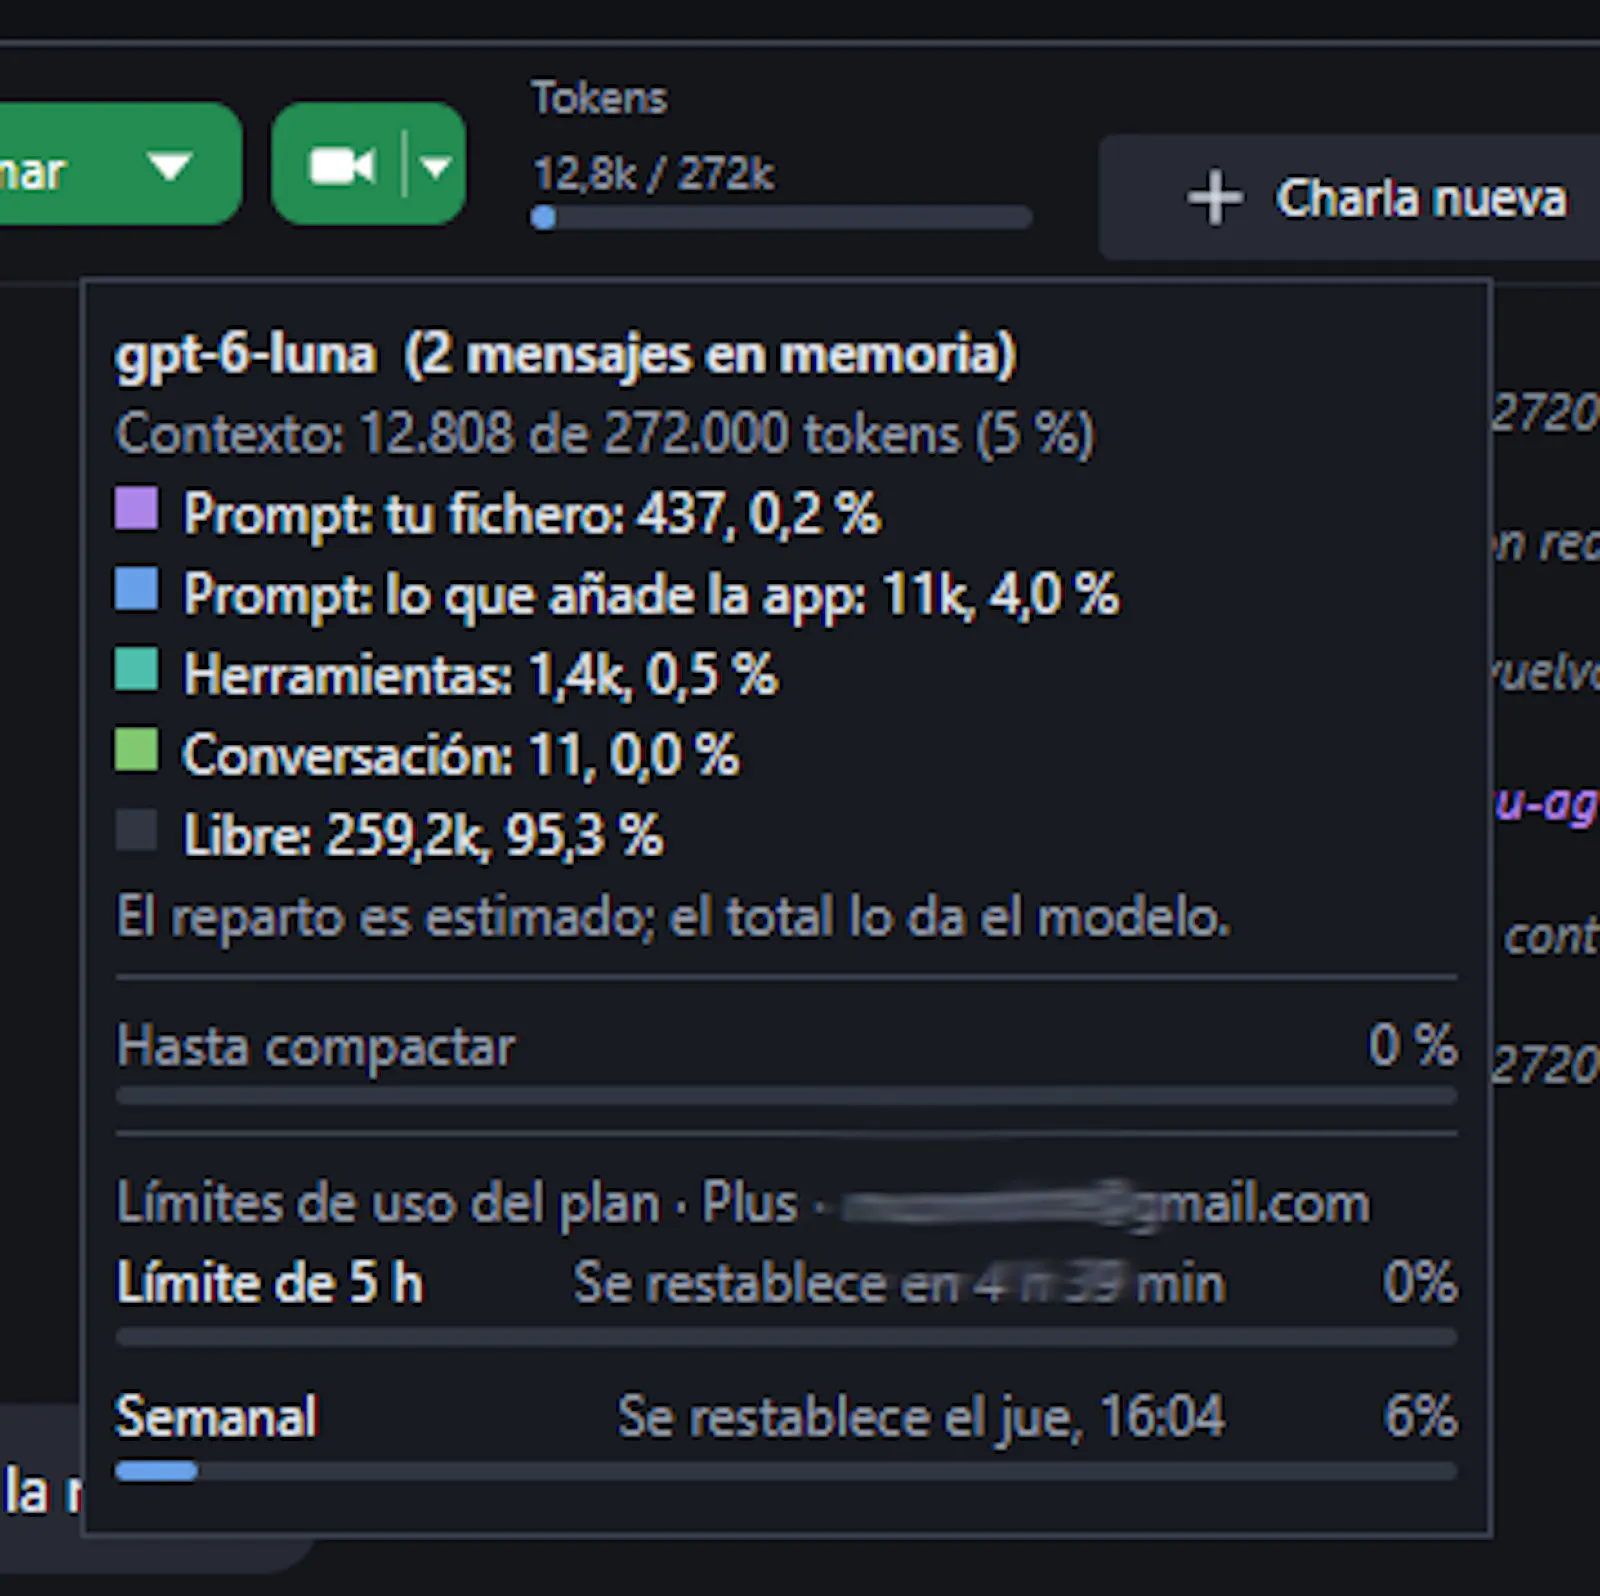This screenshot has height=1596, width=1600.
Task: Click the text Prompt: tu fichero: 437, 0,2 %
Action: [x=531, y=514]
